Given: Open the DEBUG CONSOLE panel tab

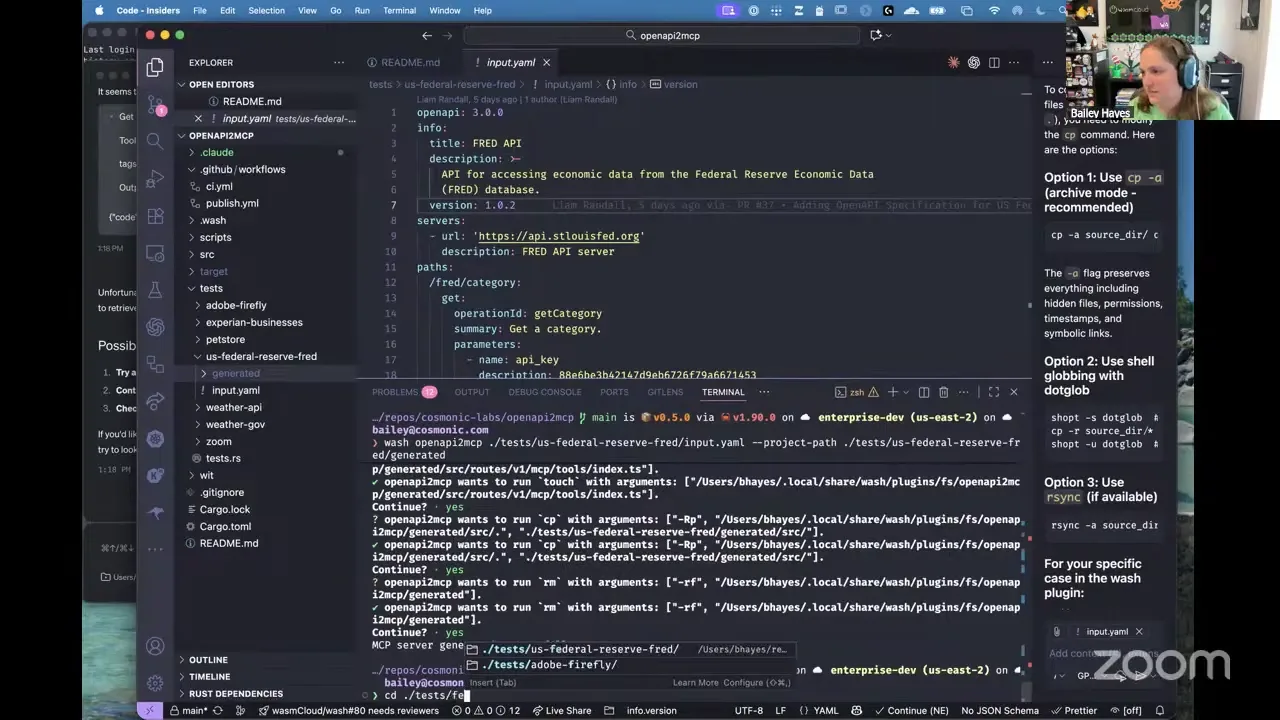Looking at the screenshot, I should (545, 392).
